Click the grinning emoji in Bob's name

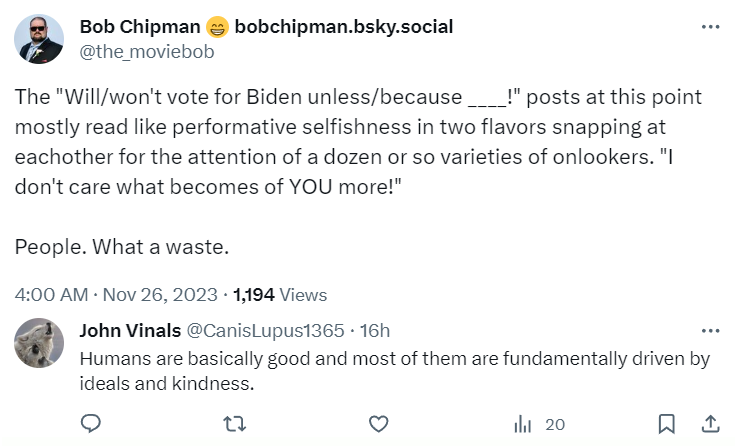[214, 27]
